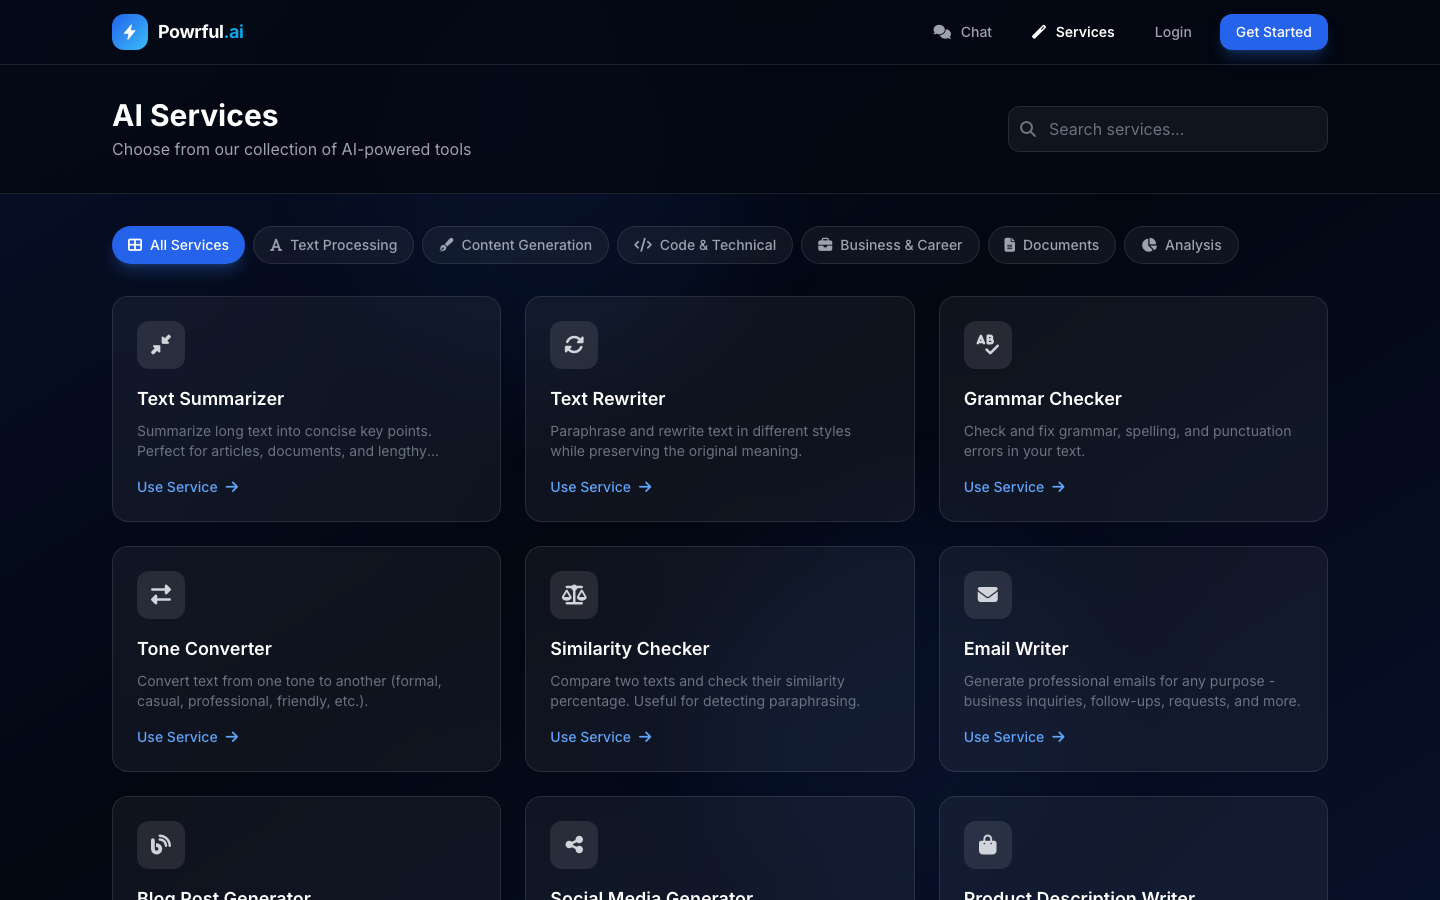Click the AI Services page heading

pyautogui.click(x=195, y=115)
